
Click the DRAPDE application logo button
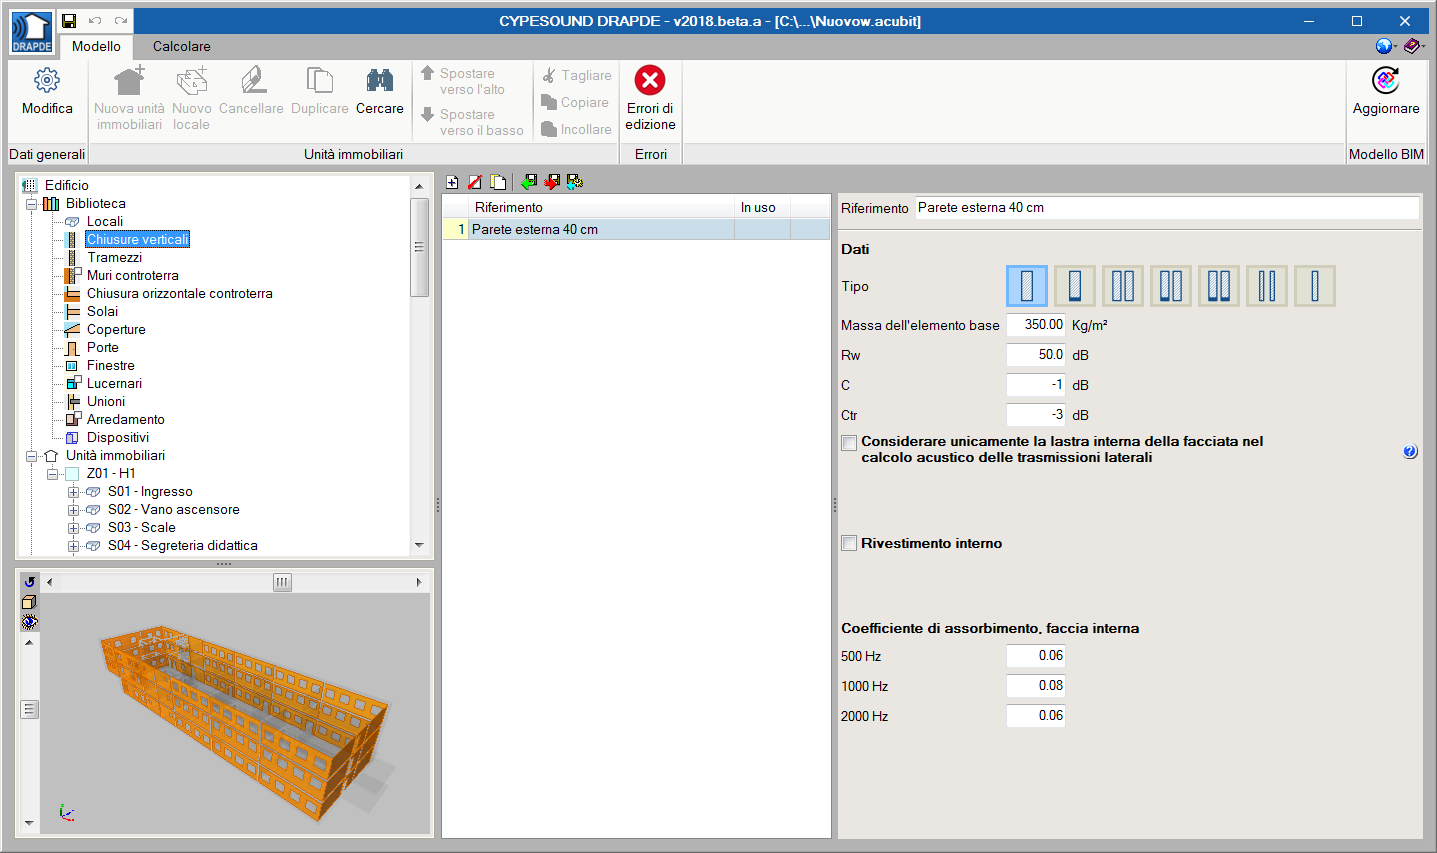(x=32, y=32)
